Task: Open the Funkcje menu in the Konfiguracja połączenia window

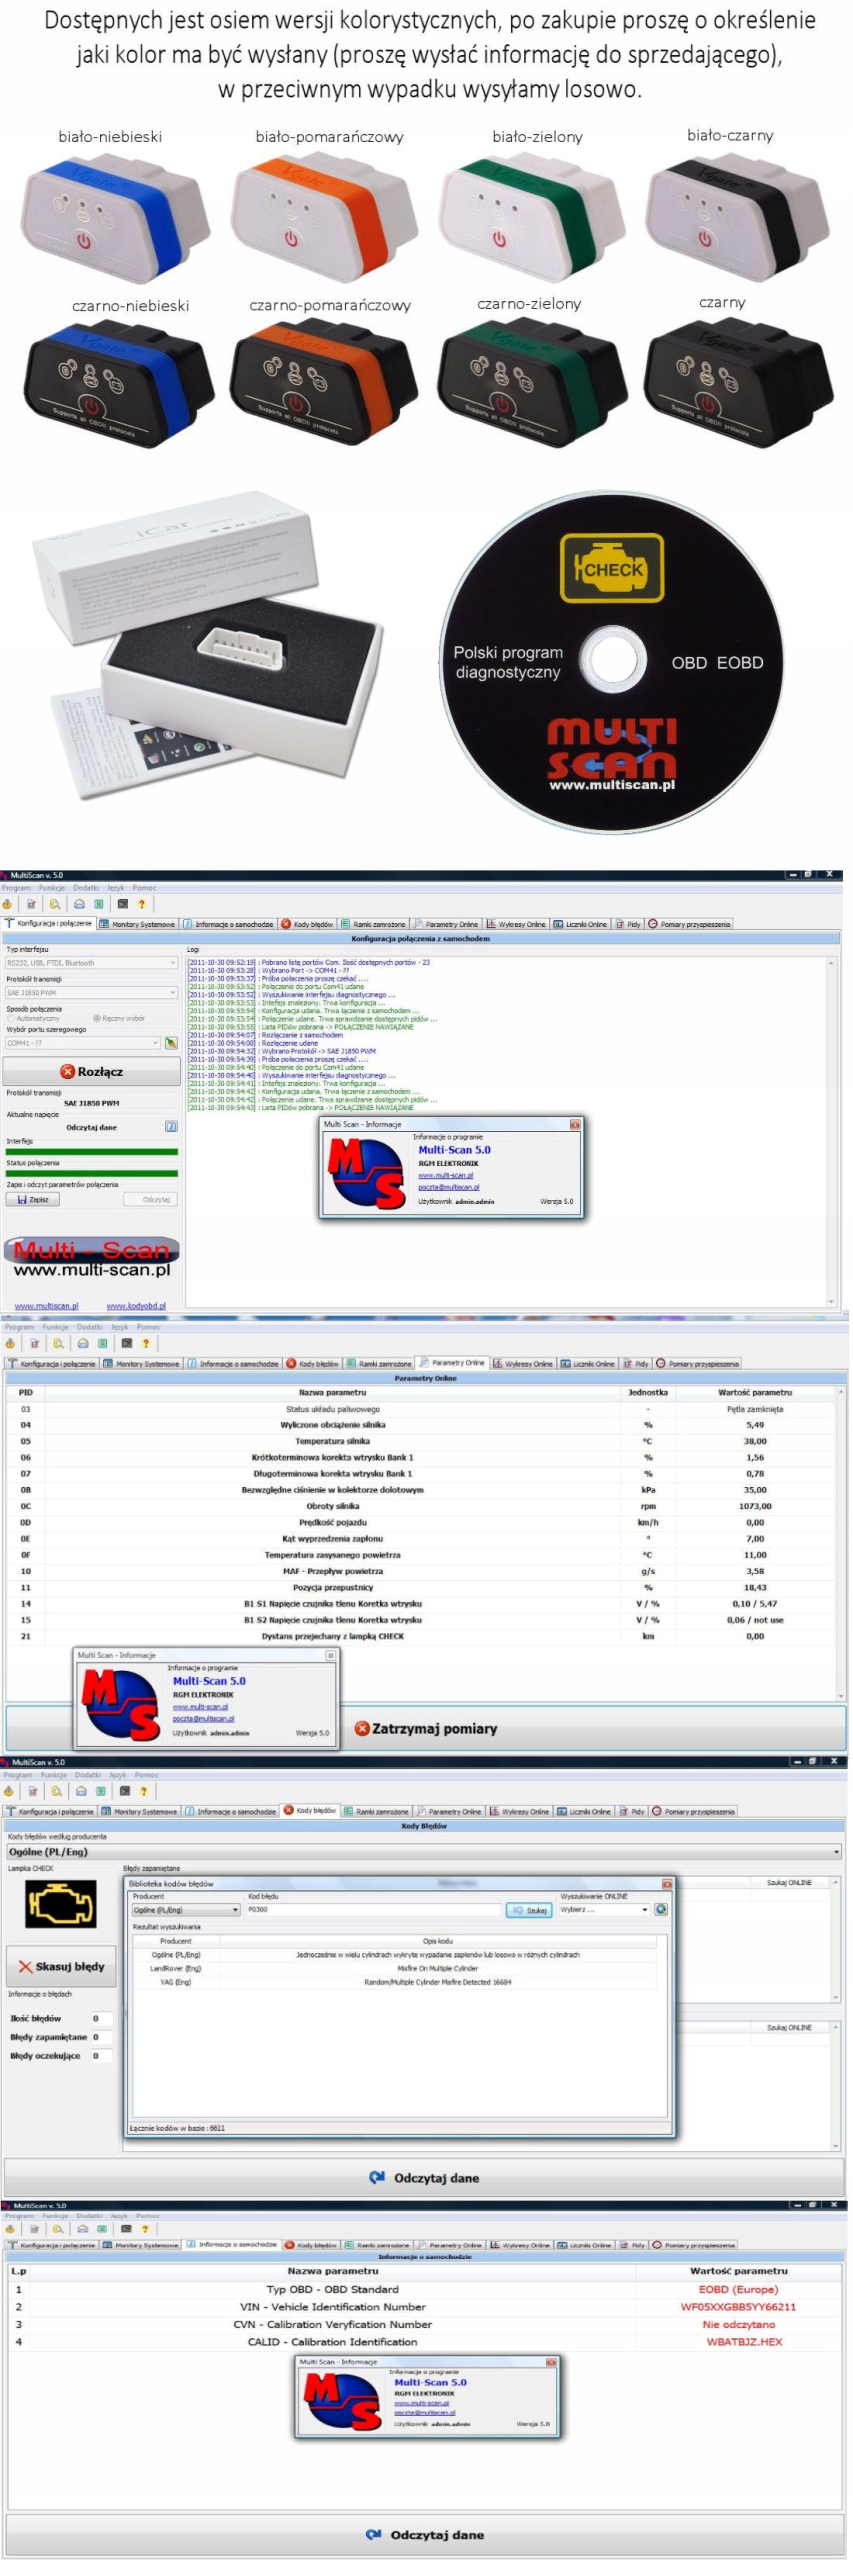Action: click(52, 888)
